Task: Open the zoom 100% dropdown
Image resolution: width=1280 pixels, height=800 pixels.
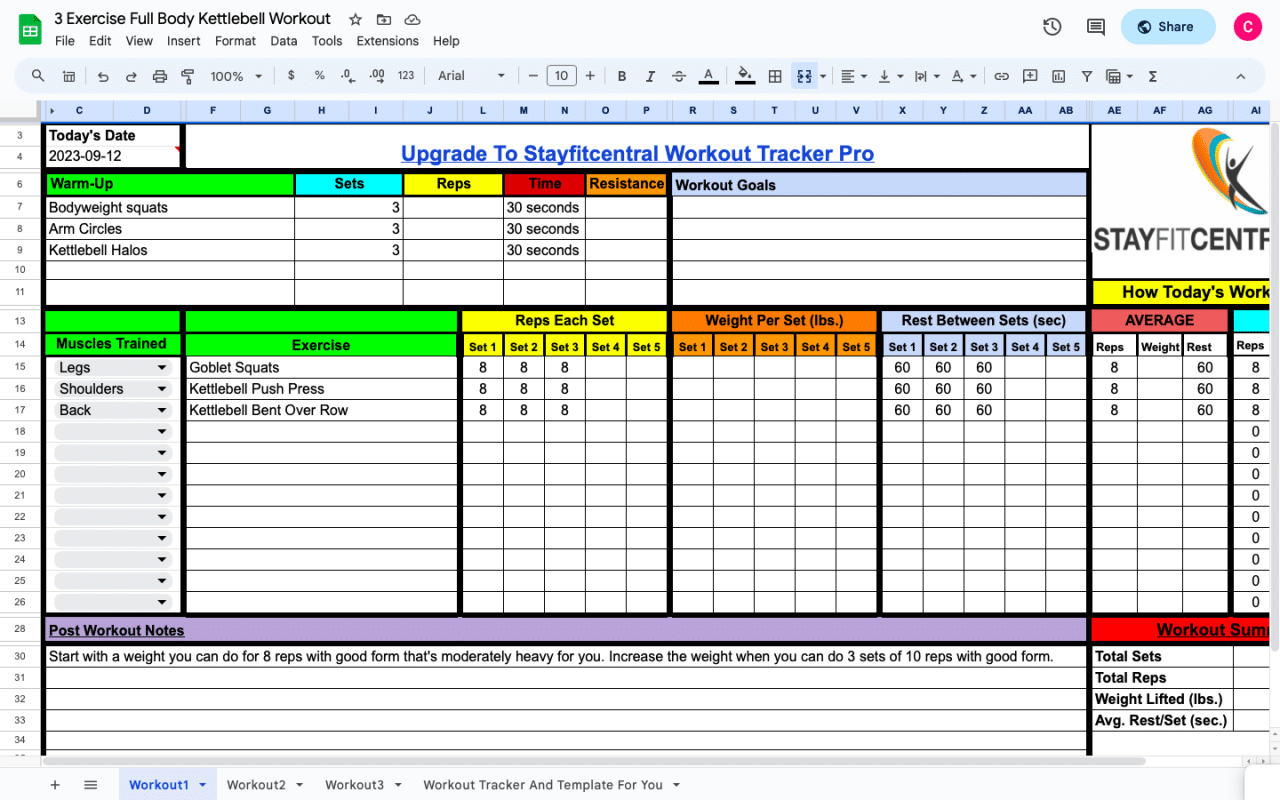Action: coord(235,76)
